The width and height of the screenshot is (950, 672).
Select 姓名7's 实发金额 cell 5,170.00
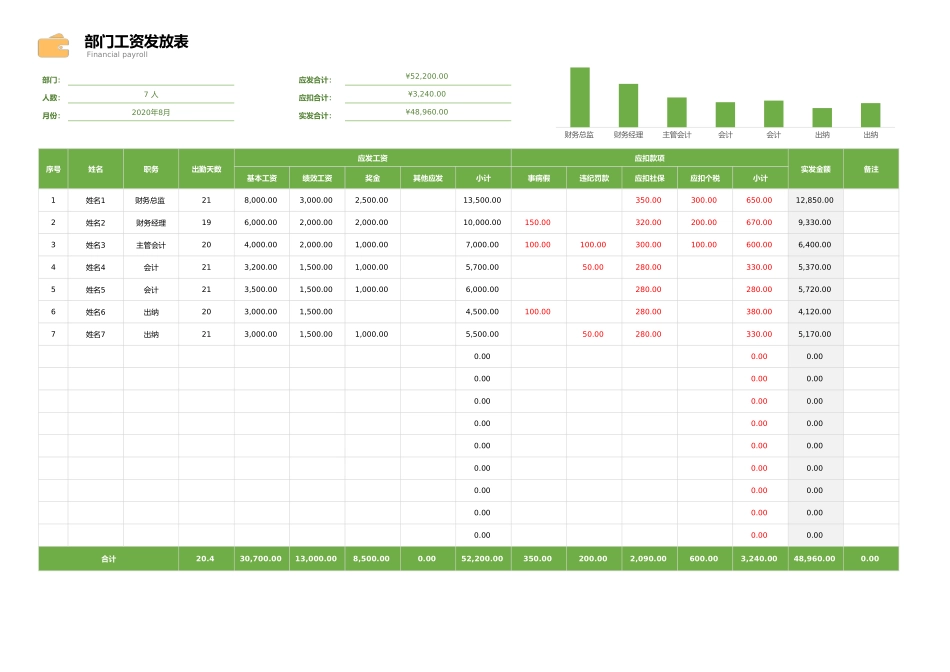pos(814,334)
